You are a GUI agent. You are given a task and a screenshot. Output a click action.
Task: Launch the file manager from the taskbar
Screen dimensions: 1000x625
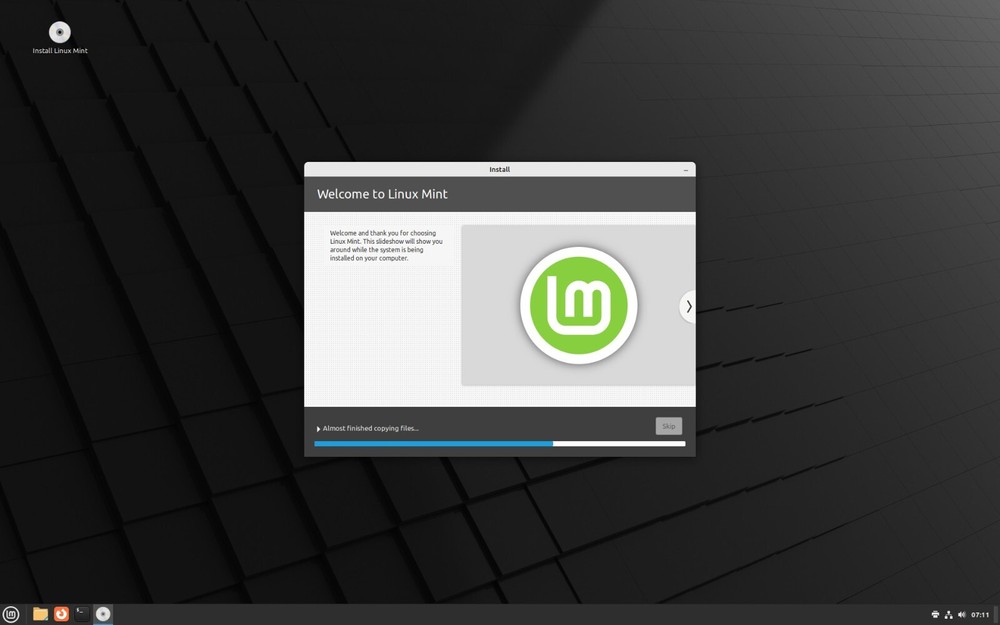point(38,613)
